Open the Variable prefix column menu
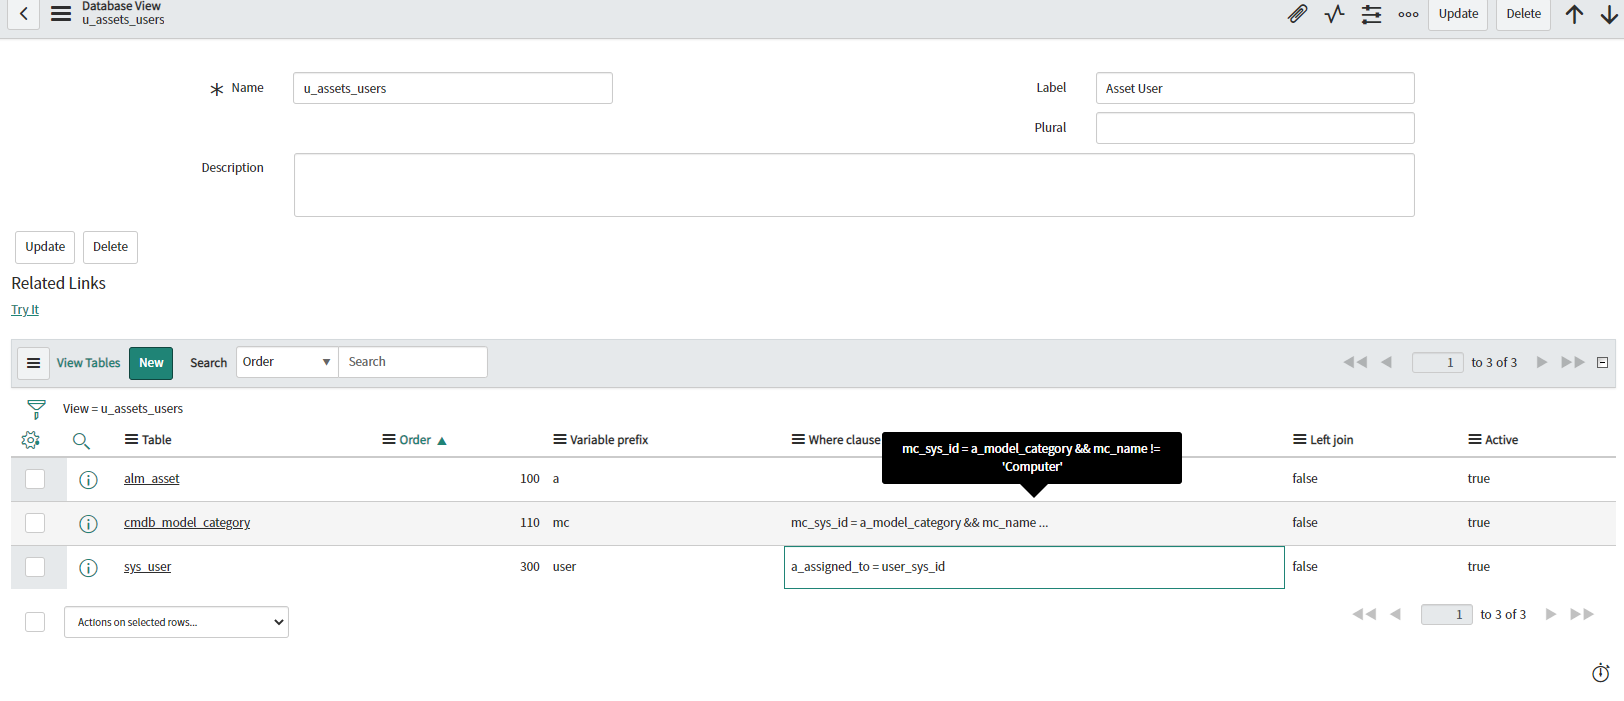Viewport: 1624px width, 701px height. [x=560, y=440]
